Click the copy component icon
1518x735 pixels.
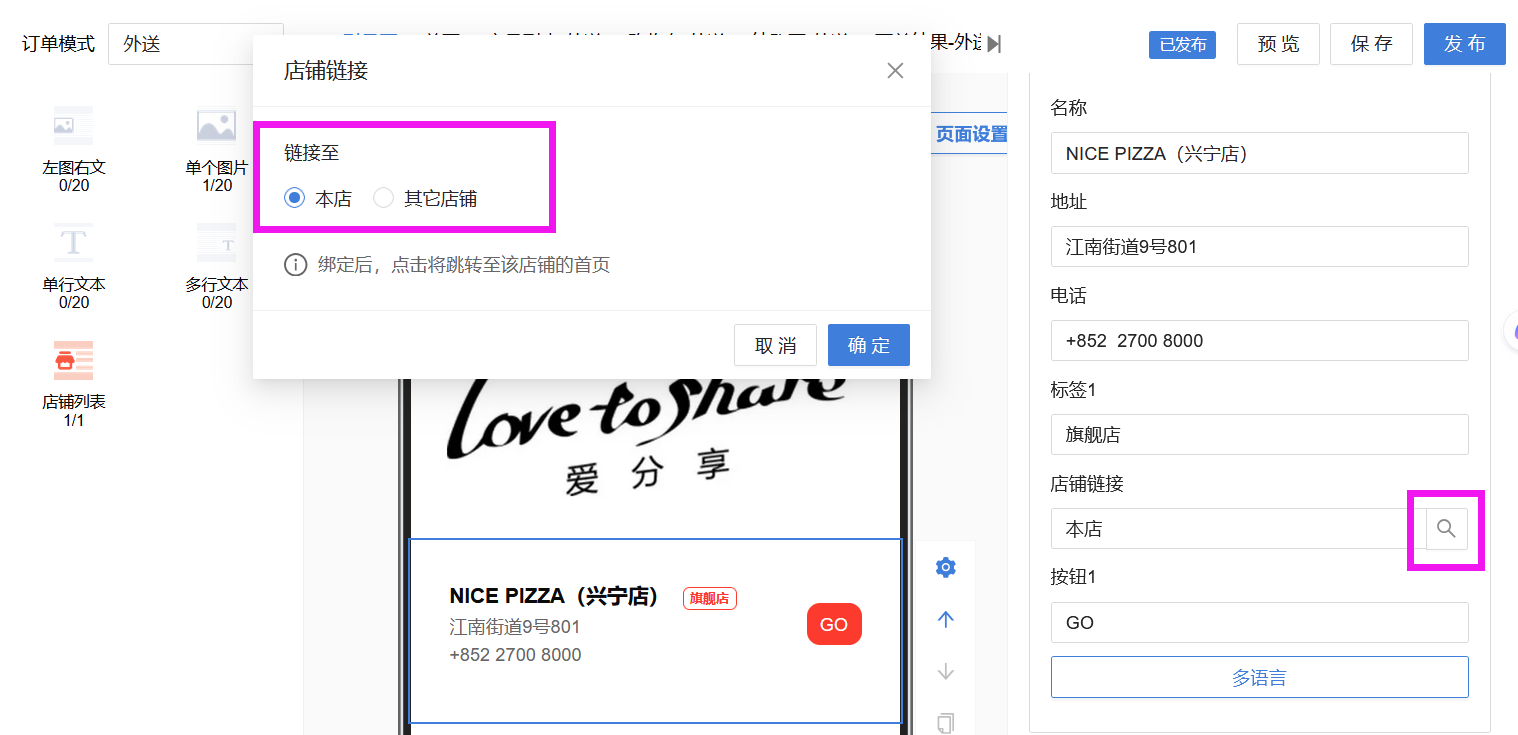coord(945,723)
